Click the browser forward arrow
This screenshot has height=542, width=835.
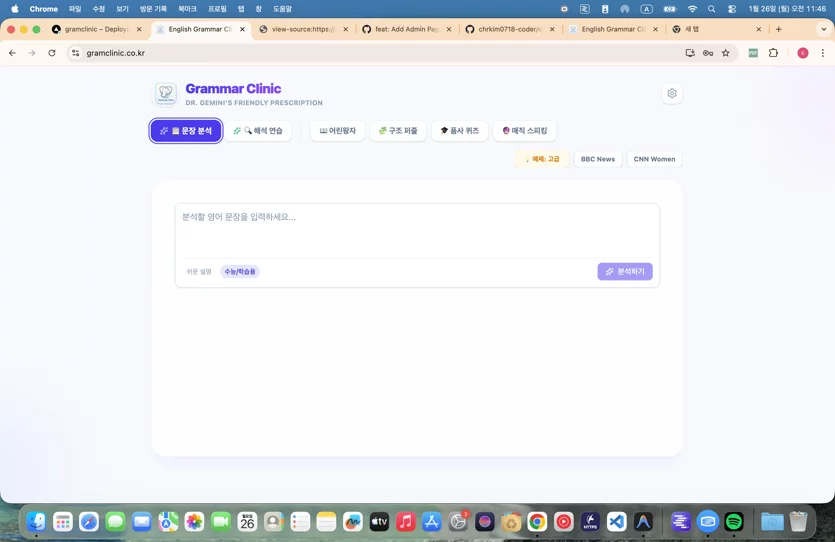pyautogui.click(x=32, y=53)
